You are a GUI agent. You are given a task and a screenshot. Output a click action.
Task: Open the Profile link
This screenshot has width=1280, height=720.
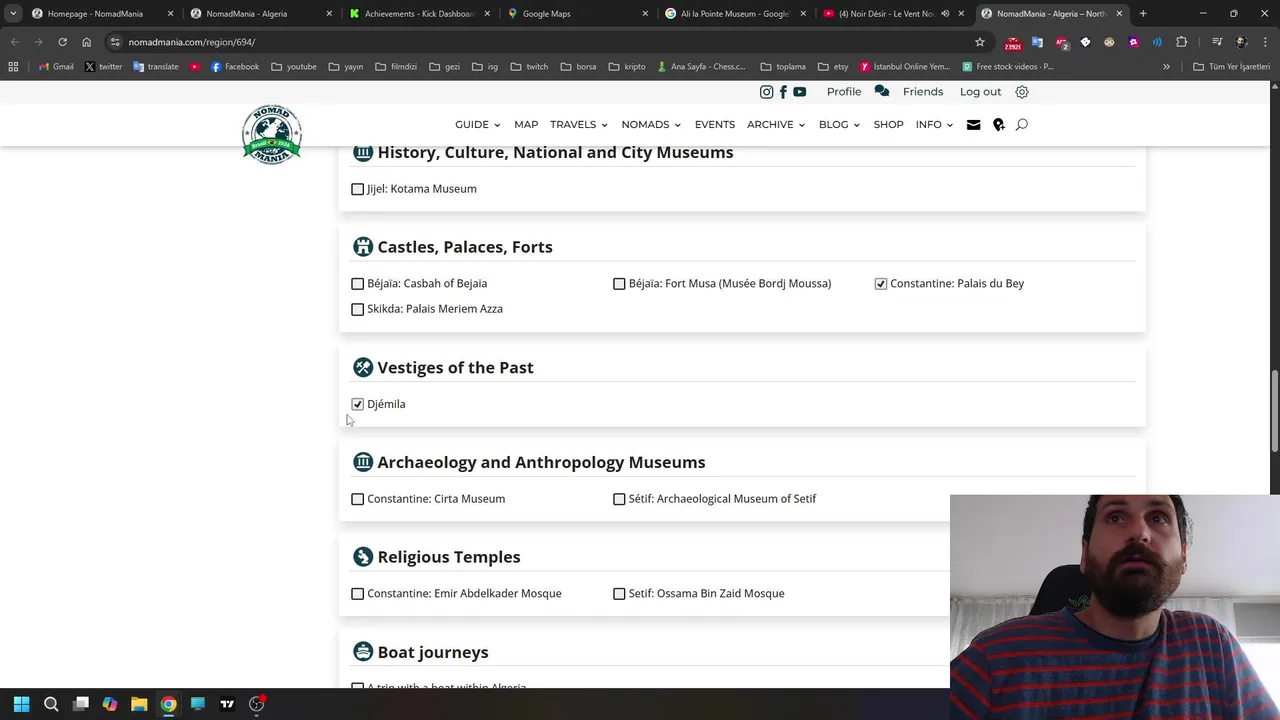[x=844, y=92]
